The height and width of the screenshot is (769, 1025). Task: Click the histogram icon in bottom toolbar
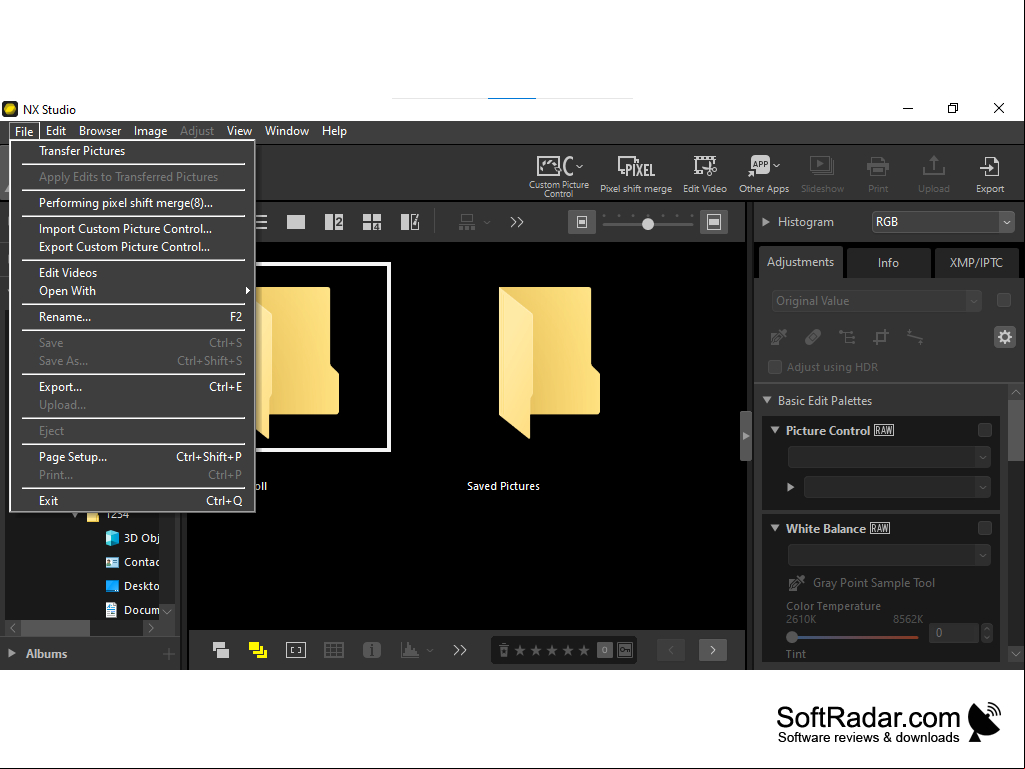coord(410,650)
